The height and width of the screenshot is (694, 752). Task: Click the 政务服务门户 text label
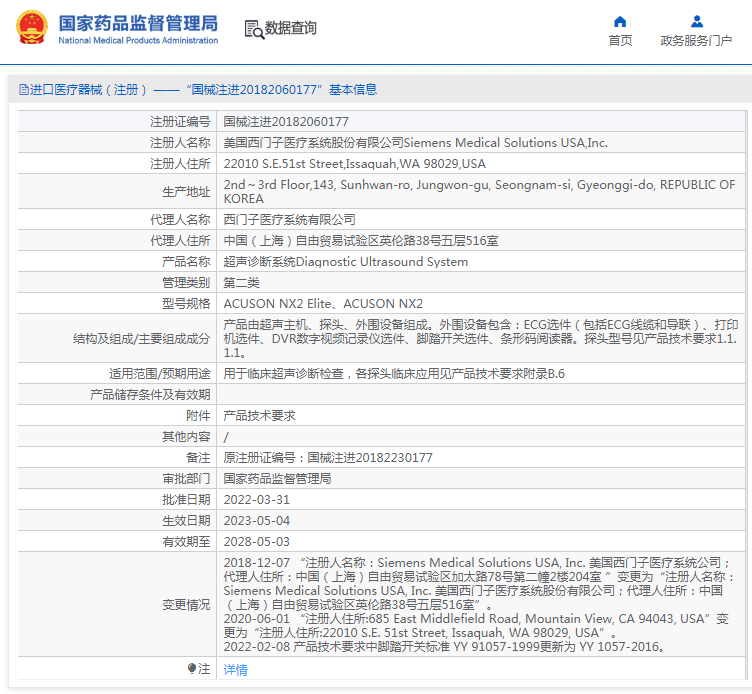(696, 41)
